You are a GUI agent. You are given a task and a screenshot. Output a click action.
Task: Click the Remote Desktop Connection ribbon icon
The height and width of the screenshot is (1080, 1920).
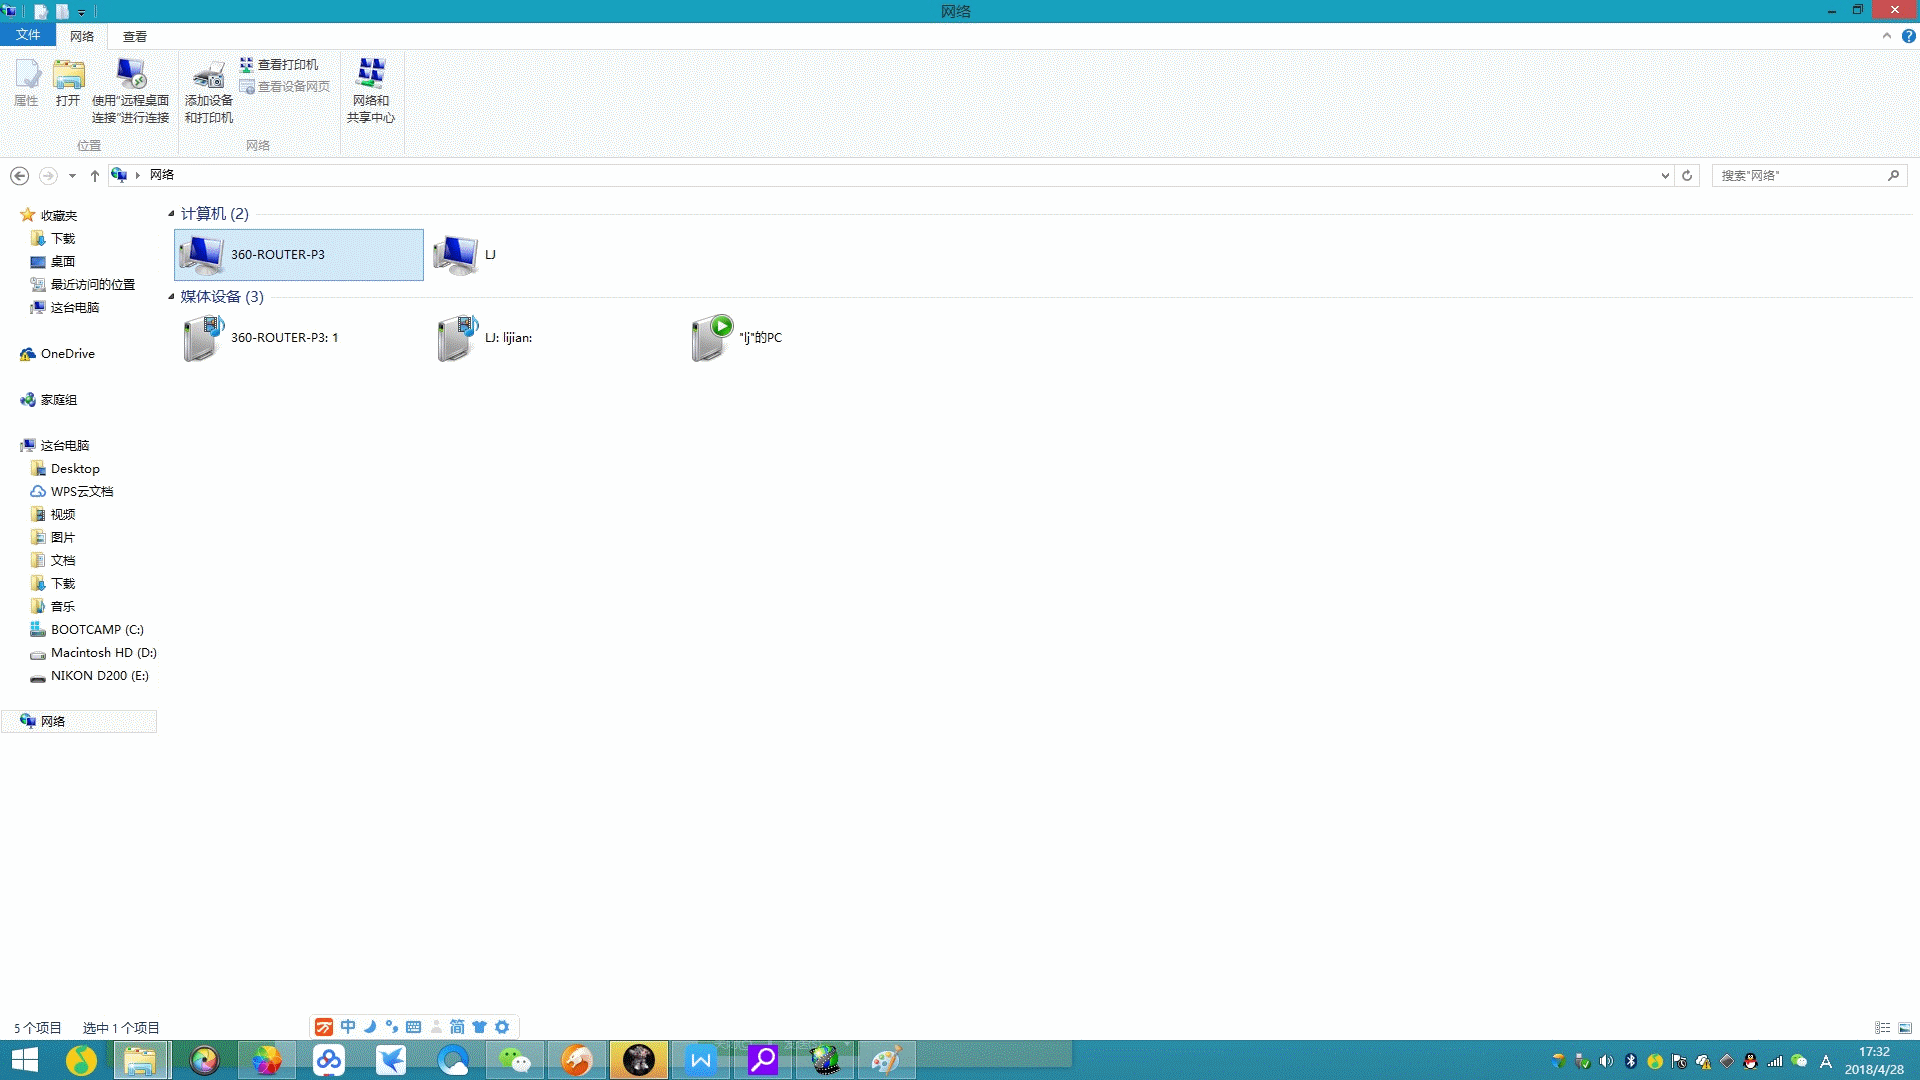(x=130, y=88)
